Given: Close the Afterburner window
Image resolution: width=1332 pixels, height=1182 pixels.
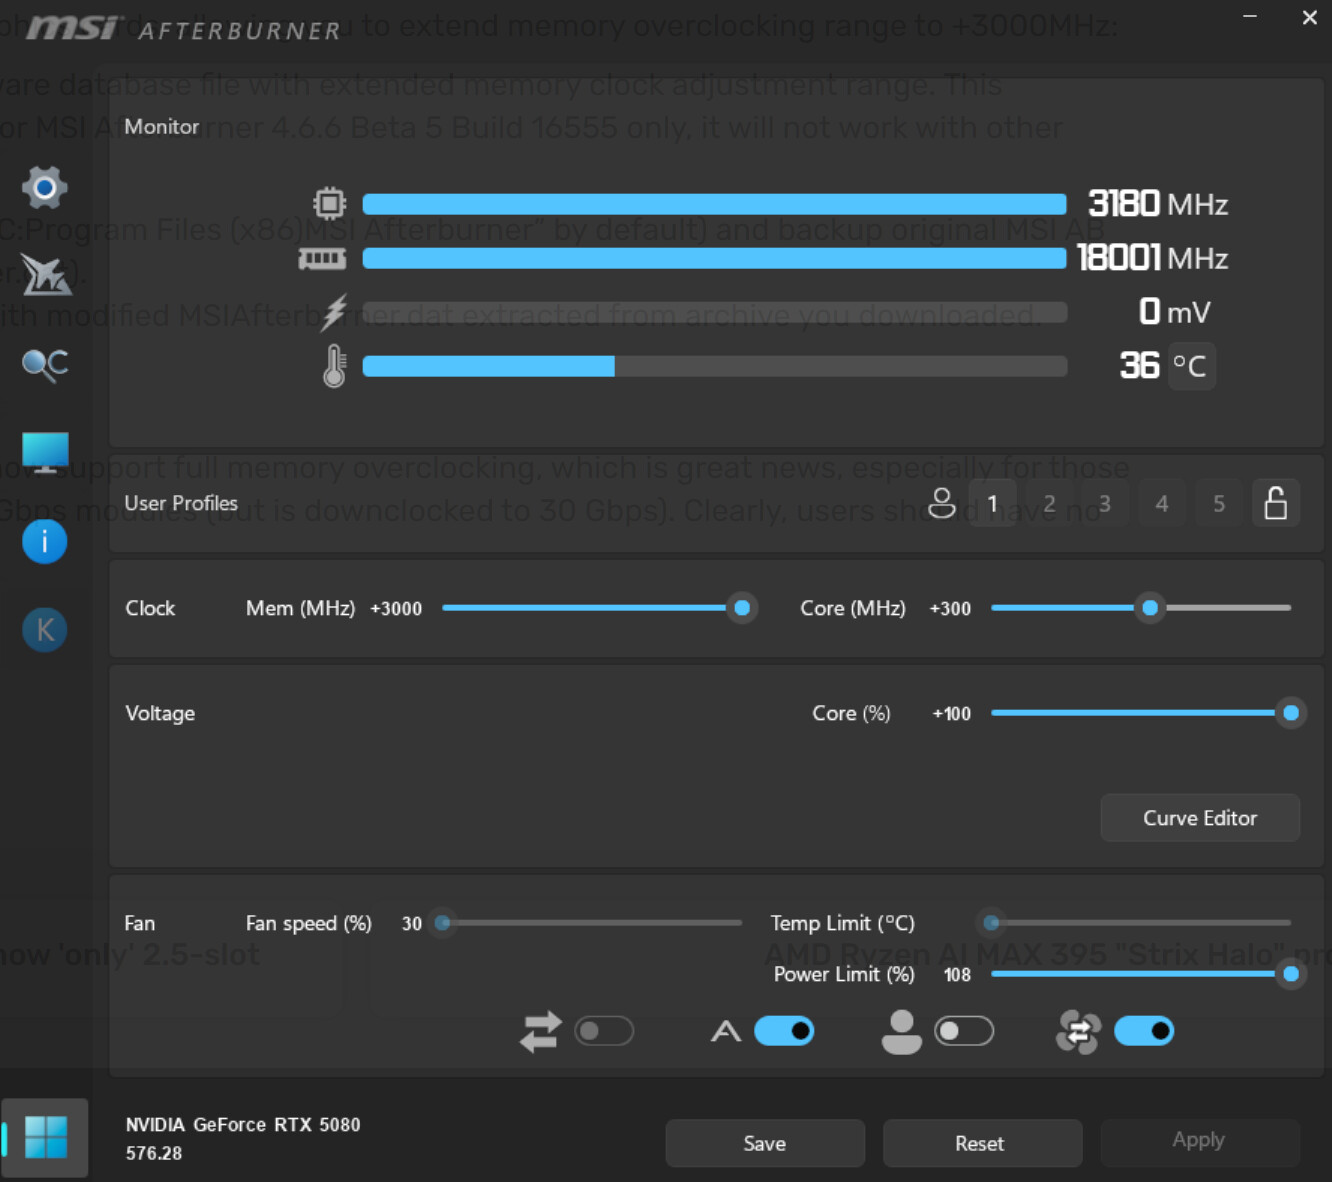Looking at the screenshot, I should pos(1309,17).
